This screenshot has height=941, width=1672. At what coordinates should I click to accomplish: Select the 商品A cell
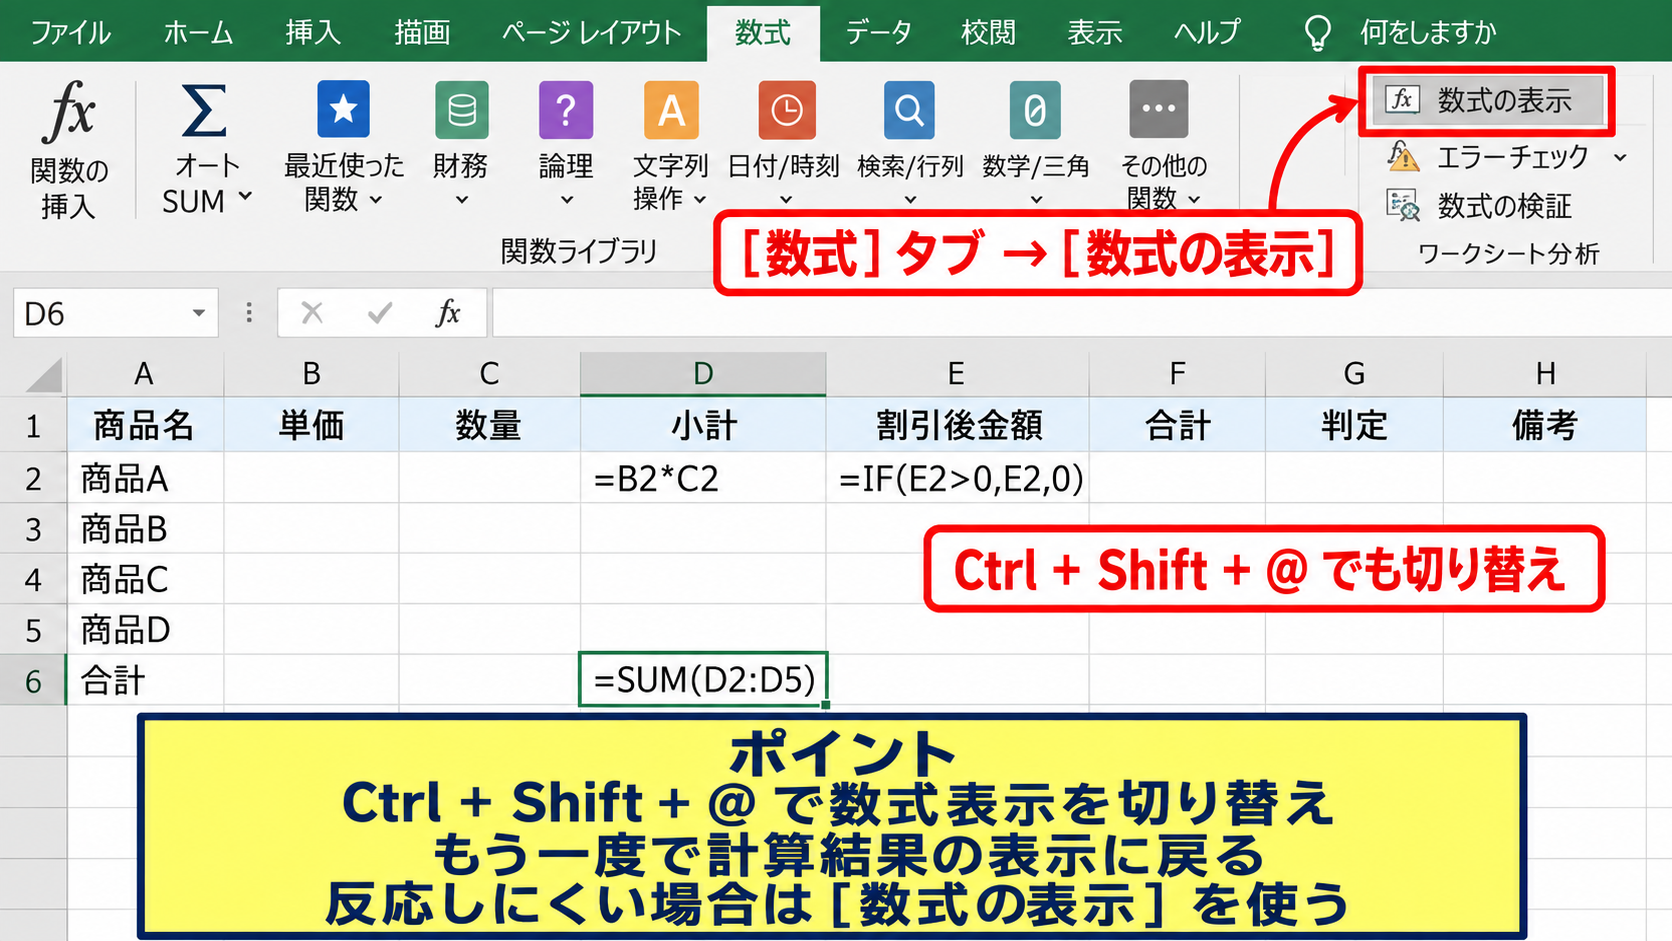(x=145, y=479)
